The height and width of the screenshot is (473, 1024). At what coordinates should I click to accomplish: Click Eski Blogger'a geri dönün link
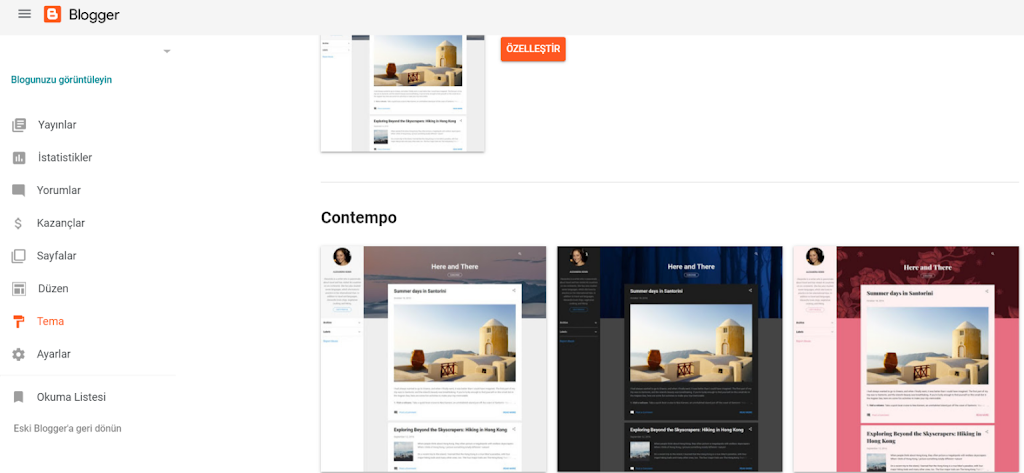[x=67, y=428]
